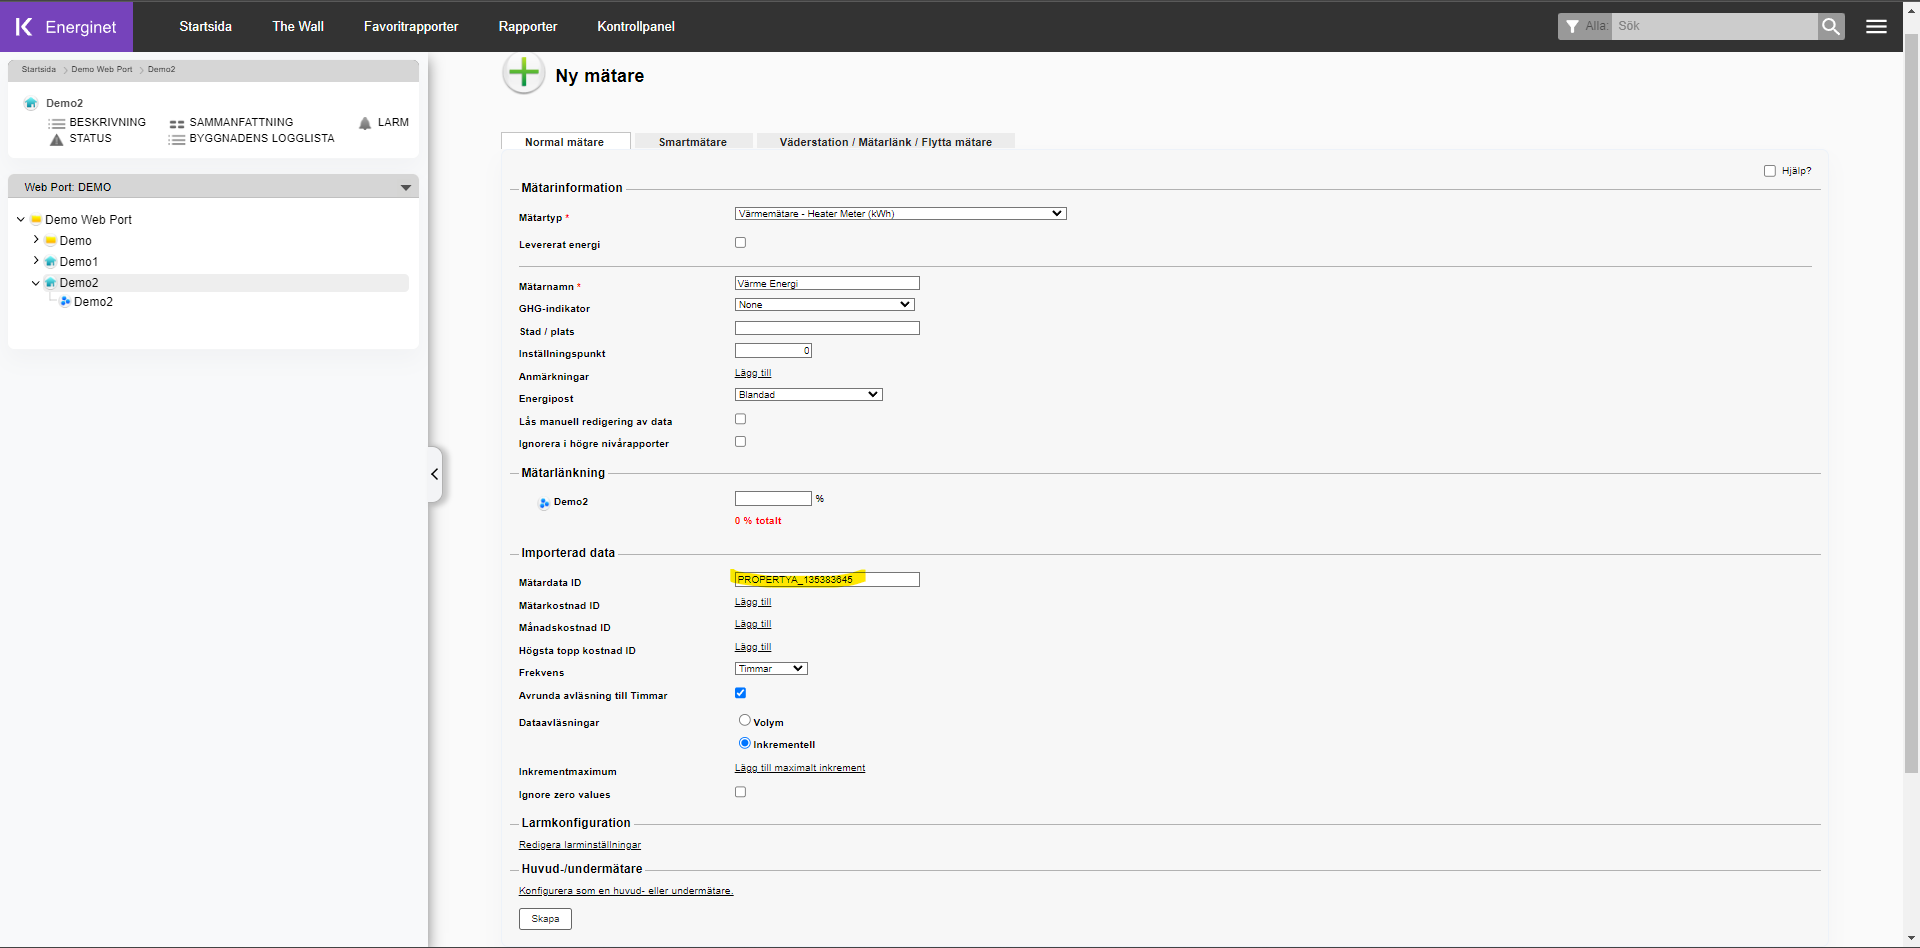Collapse the Demo2 tree node

(x=36, y=283)
